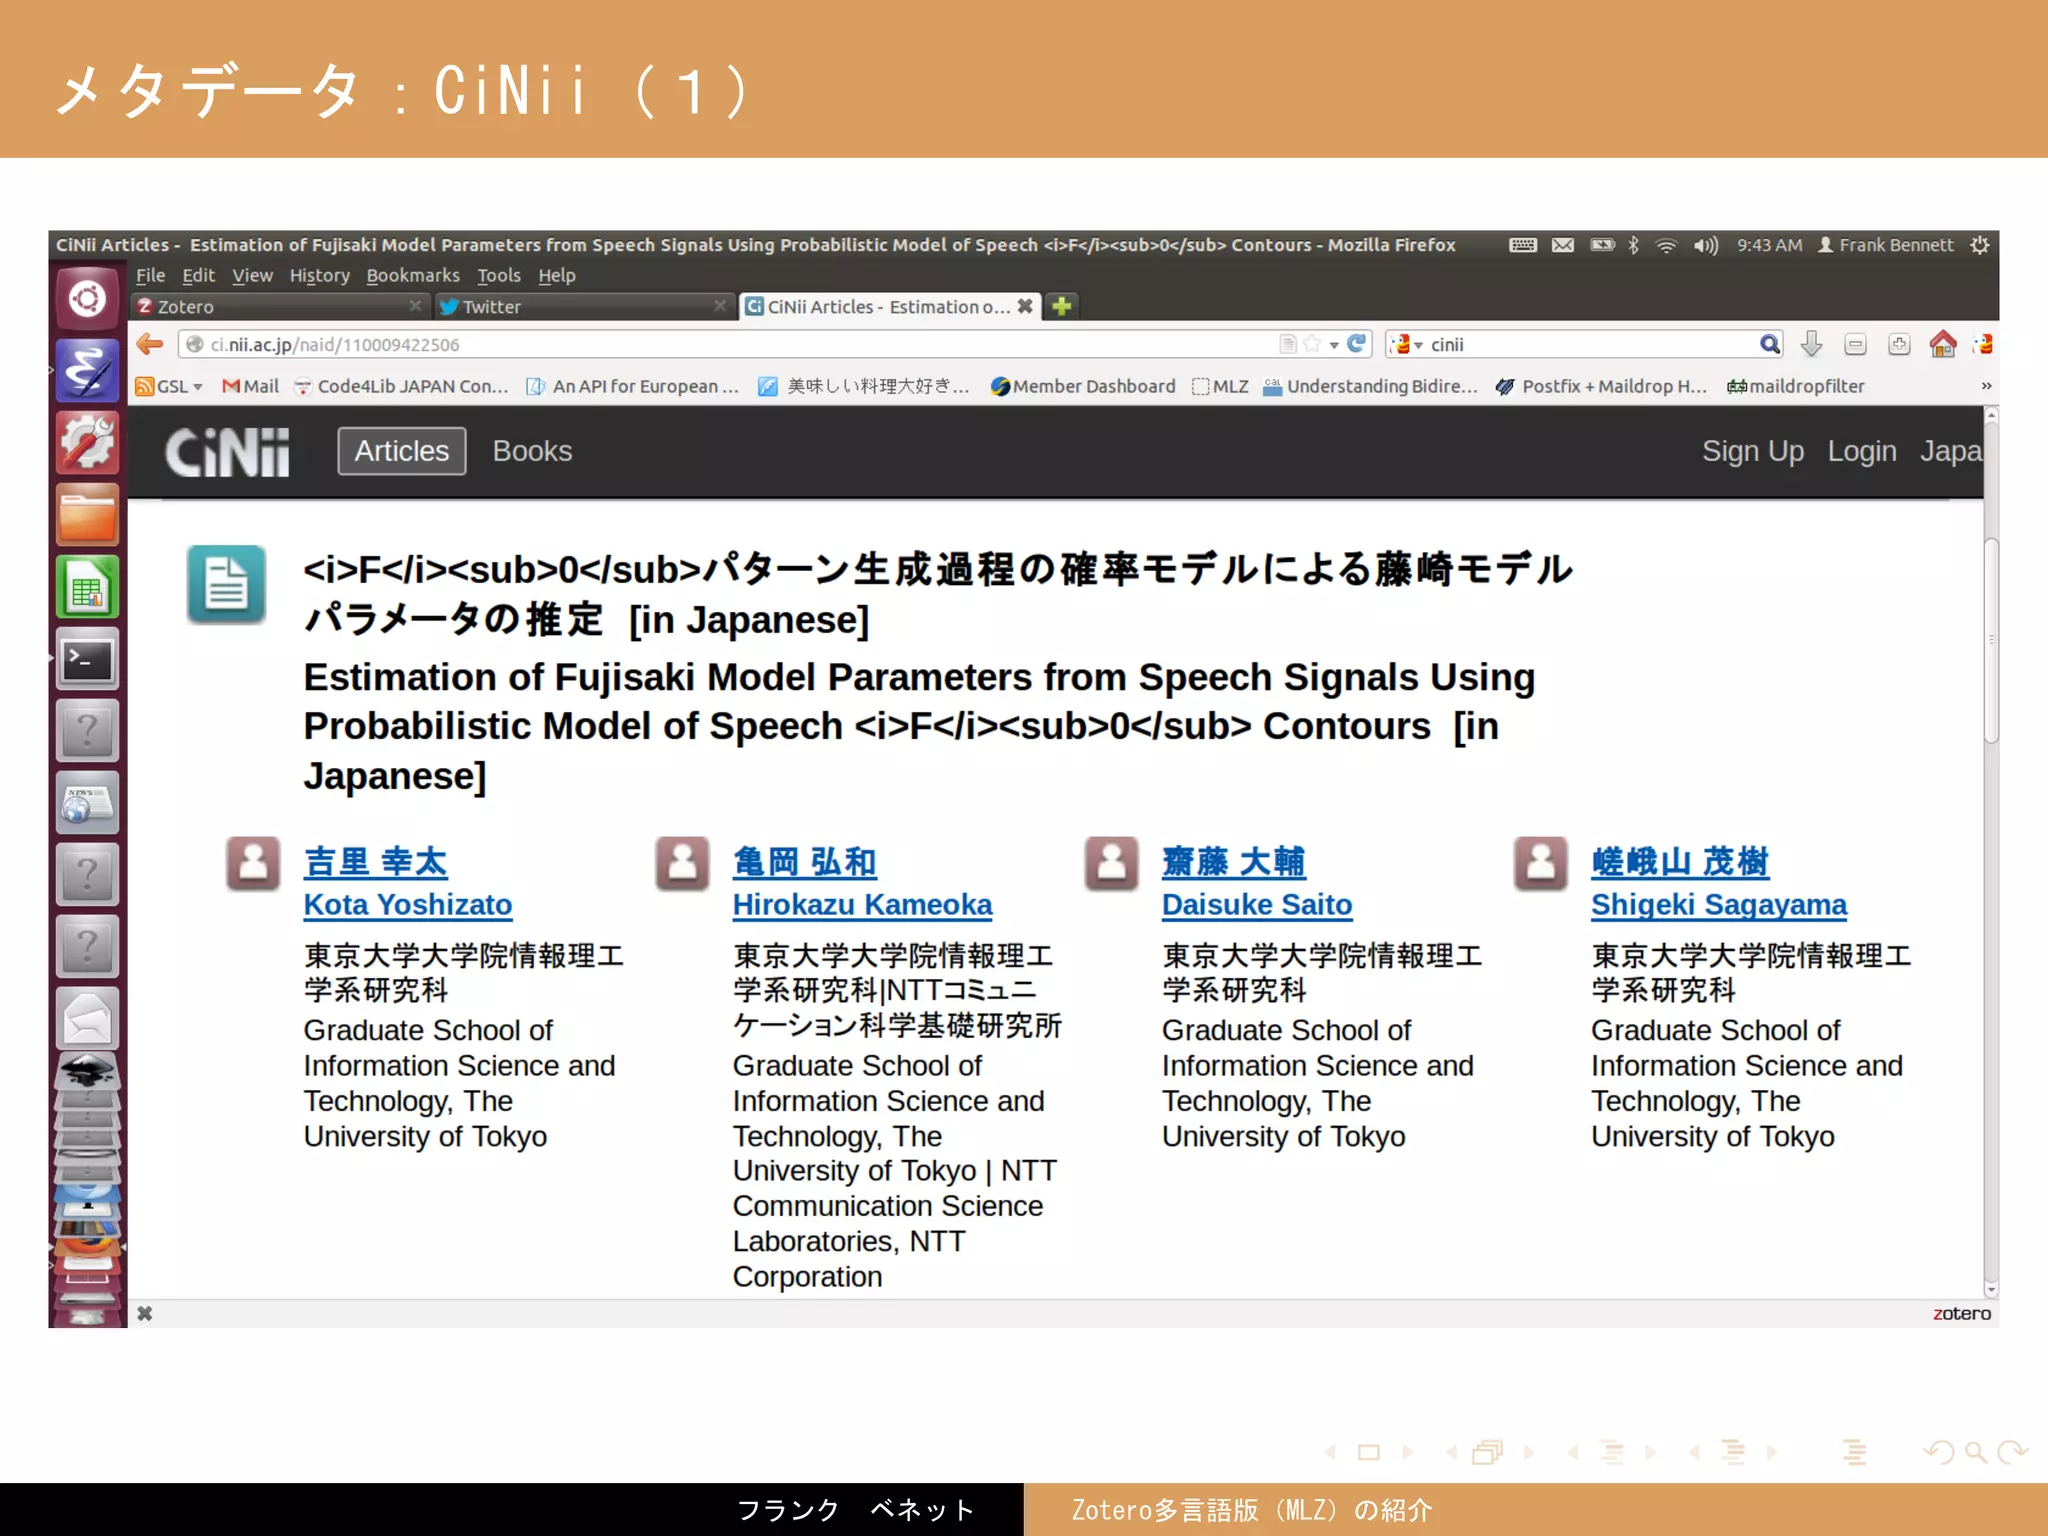Open the 吉里 幸太 Japanese author link
The height and width of the screenshot is (1536, 2048).
376,861
